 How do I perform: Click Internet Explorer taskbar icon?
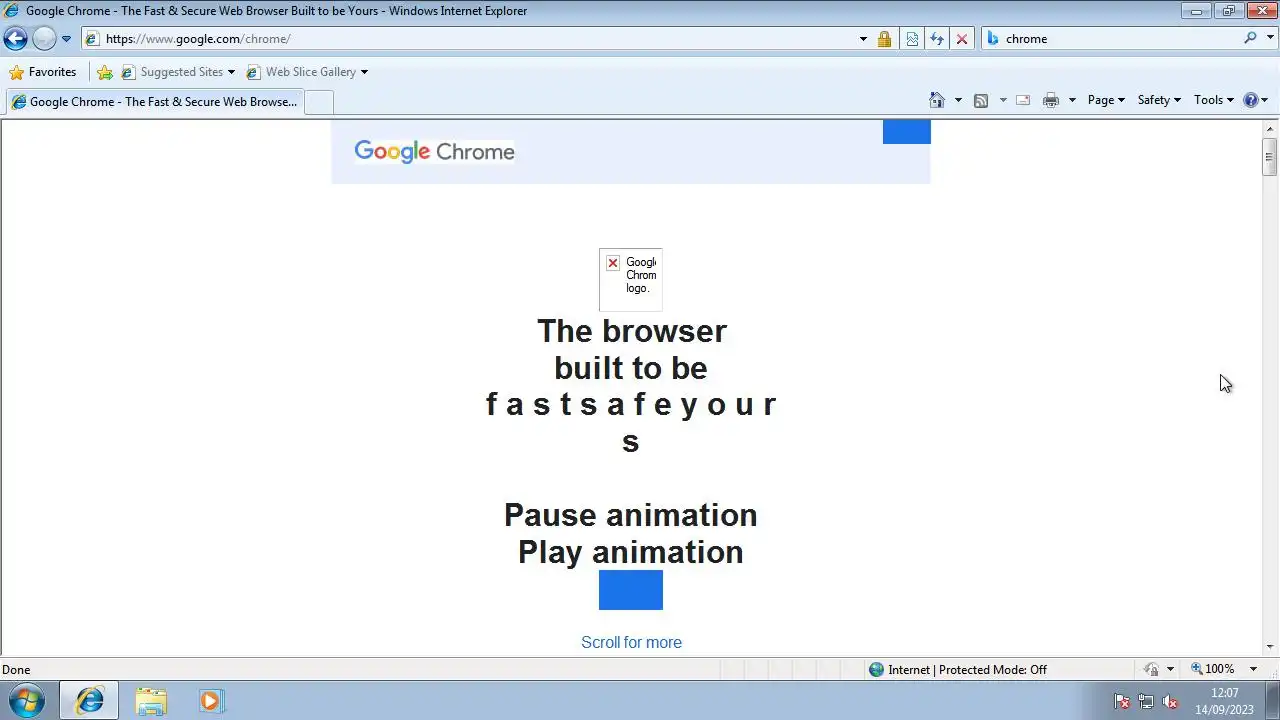pyautogui.click(x=89, y=701)
